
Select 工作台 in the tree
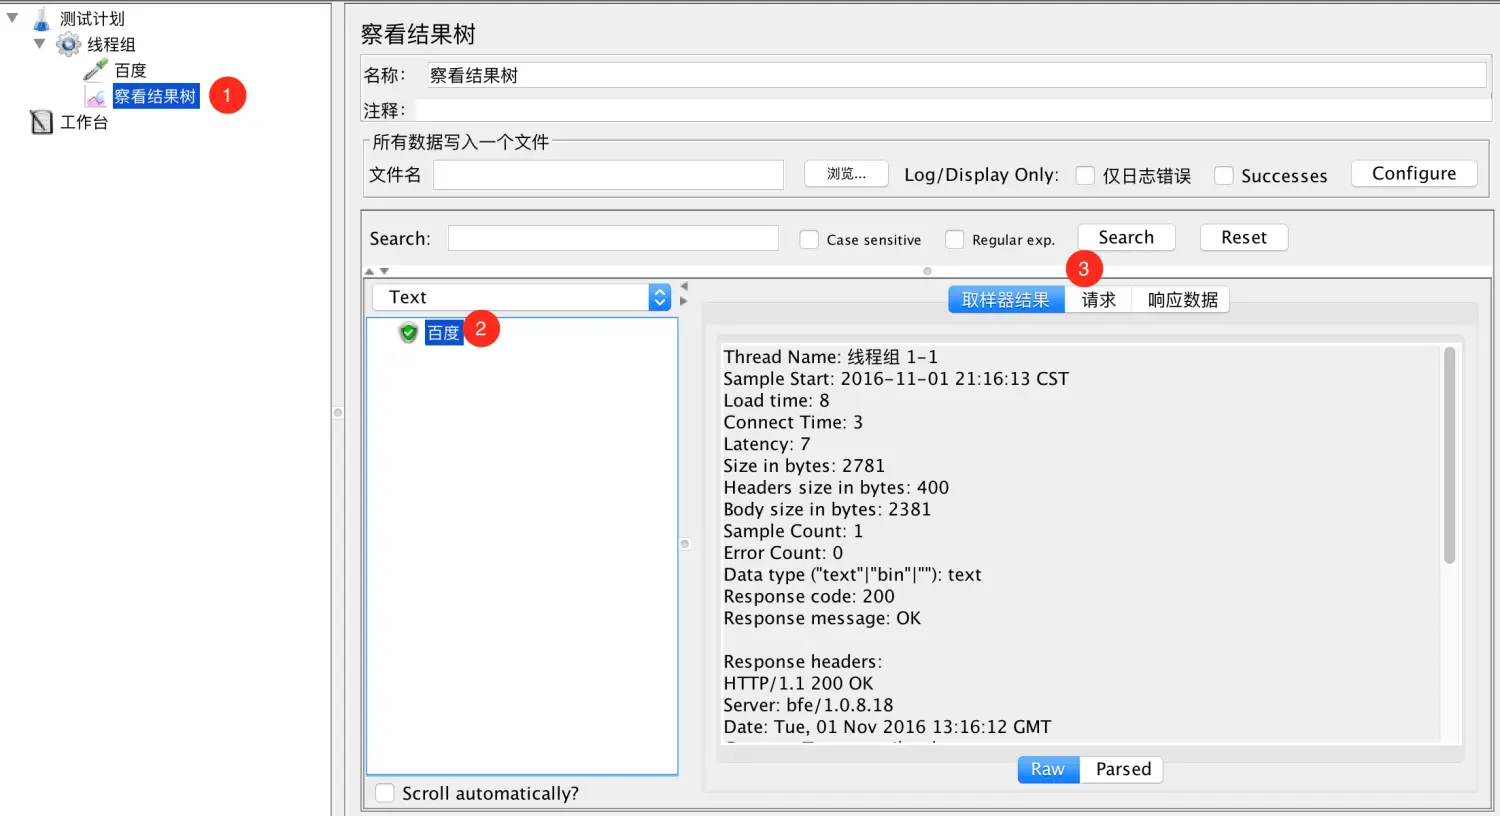pos(84,123)
